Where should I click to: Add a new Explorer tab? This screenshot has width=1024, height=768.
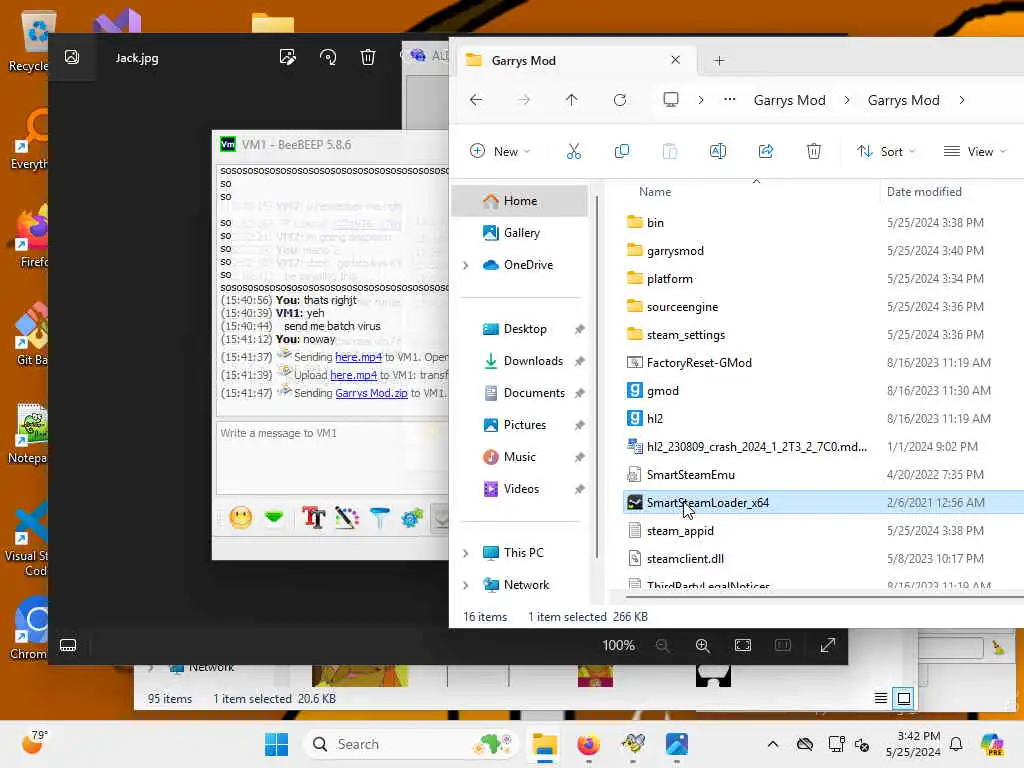(x=719, y=61)
